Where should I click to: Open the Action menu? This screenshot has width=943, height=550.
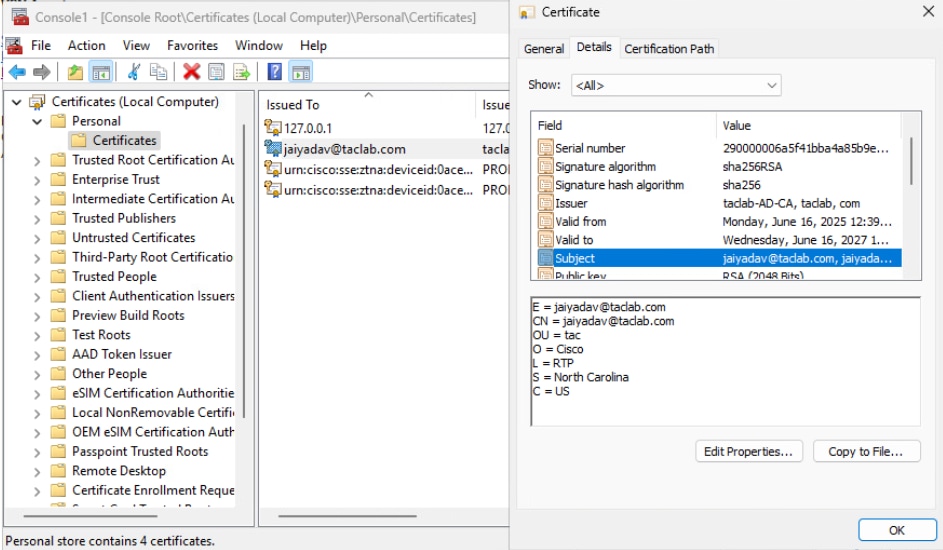[x=87, y=46]
